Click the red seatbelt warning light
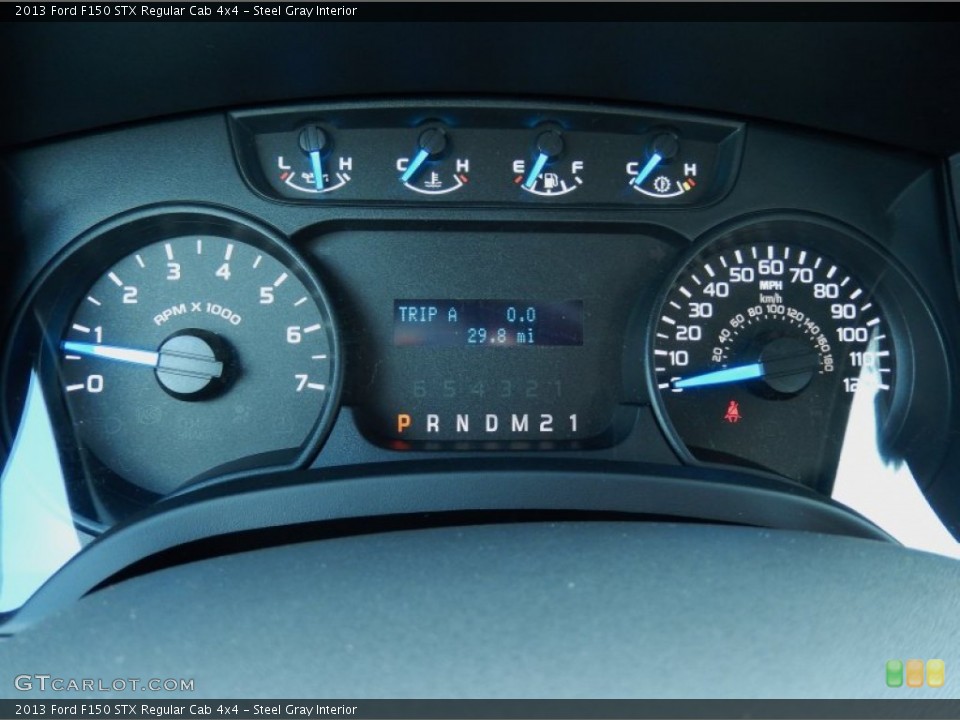Screen dimensions: 960x720 click(732, 411)
